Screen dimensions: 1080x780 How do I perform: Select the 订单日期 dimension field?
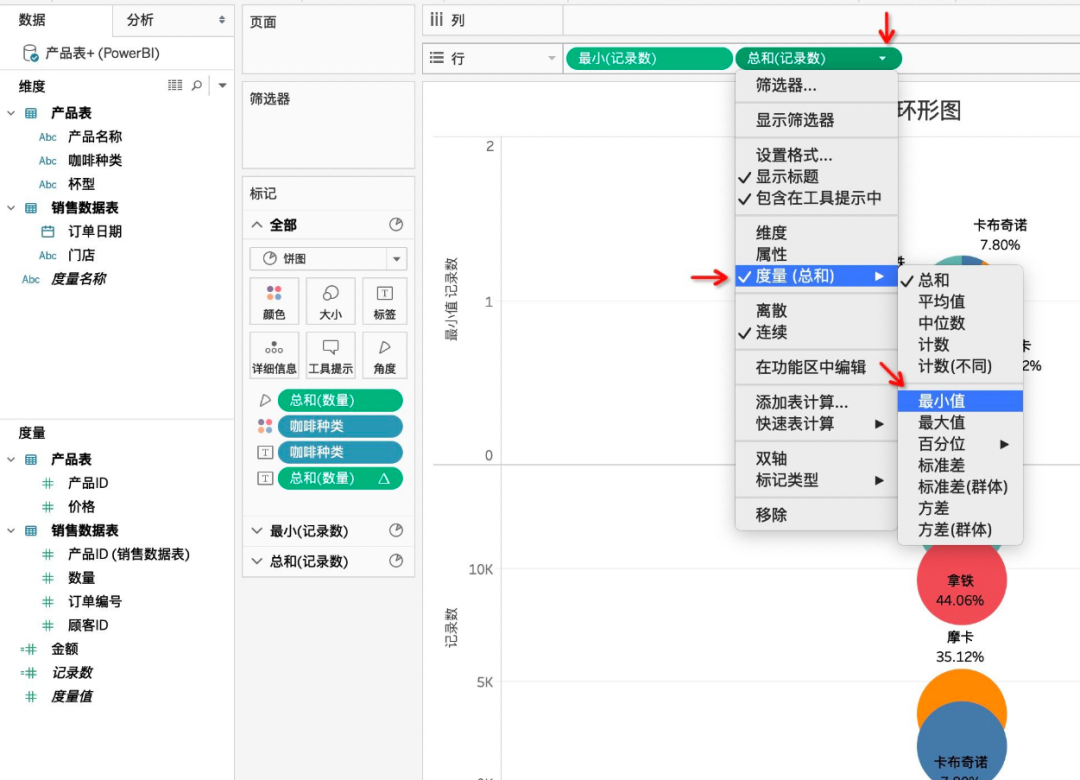coord(95,232)
